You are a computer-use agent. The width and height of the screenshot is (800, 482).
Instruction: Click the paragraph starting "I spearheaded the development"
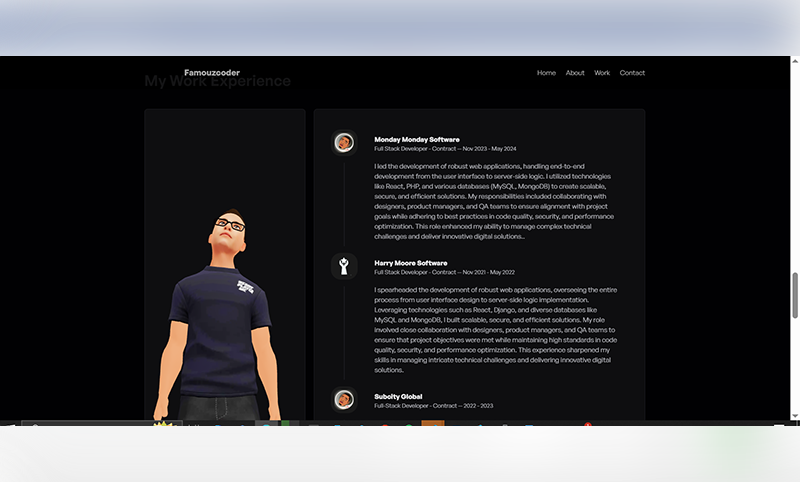(x=494, y=329)
